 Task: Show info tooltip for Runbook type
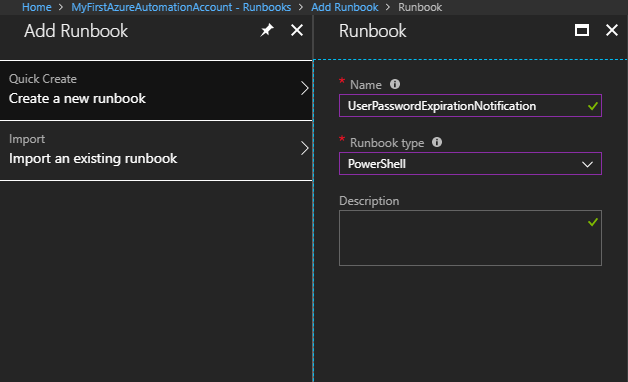point(437,142)
